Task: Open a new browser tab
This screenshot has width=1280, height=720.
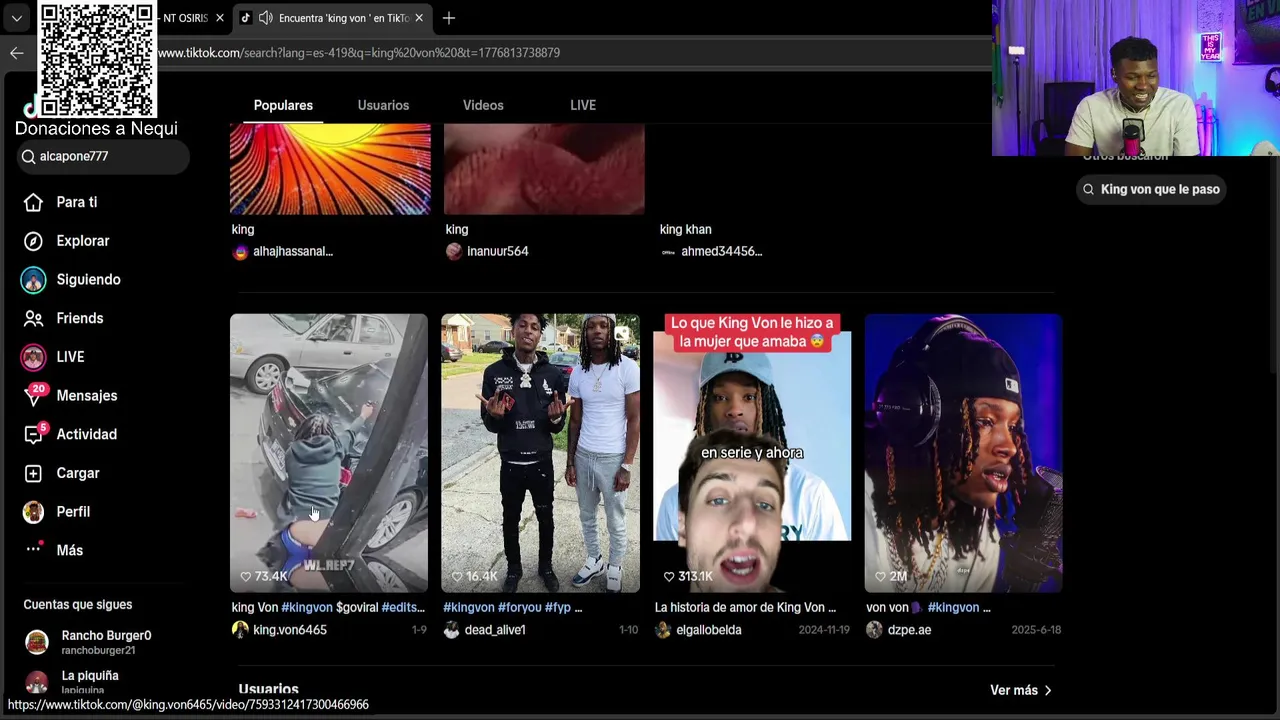Action: pos(449,18)
